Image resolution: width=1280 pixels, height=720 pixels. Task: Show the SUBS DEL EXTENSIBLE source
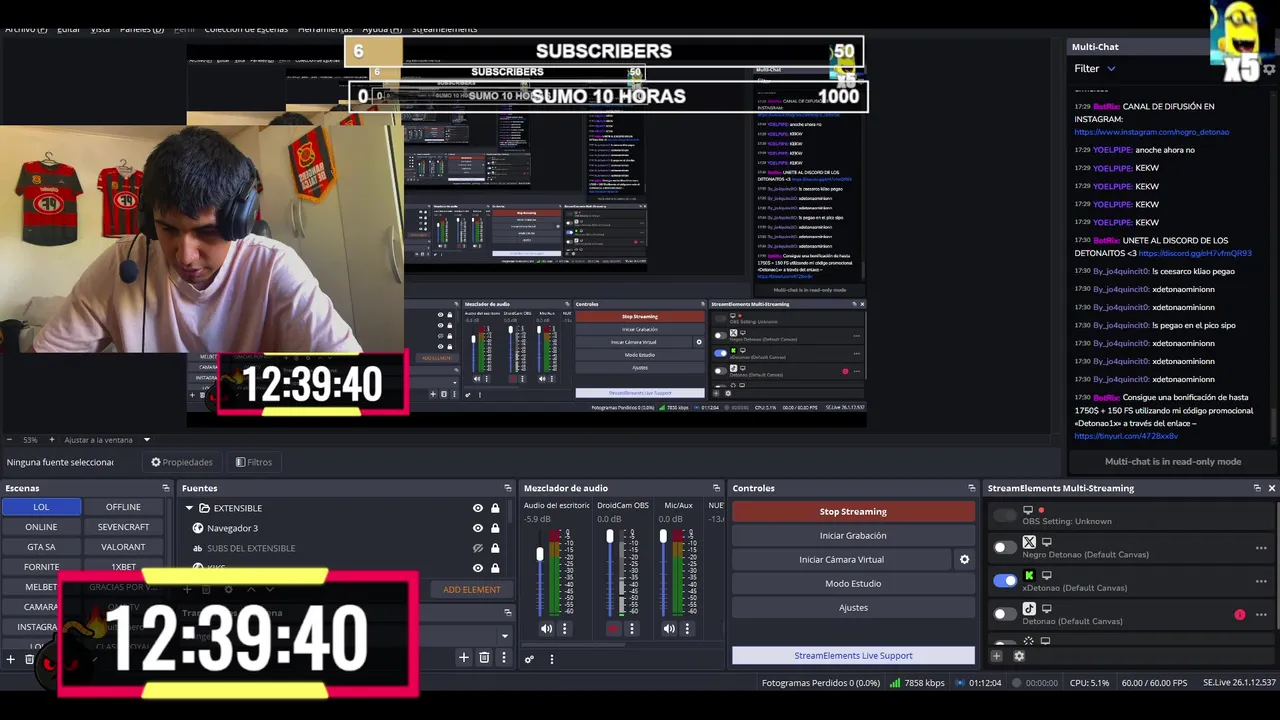coord(478,548)
